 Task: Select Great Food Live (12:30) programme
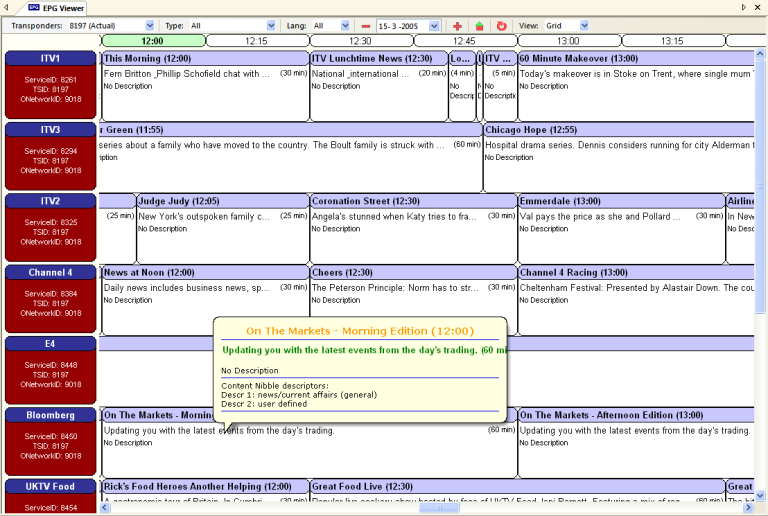(518, 490)
